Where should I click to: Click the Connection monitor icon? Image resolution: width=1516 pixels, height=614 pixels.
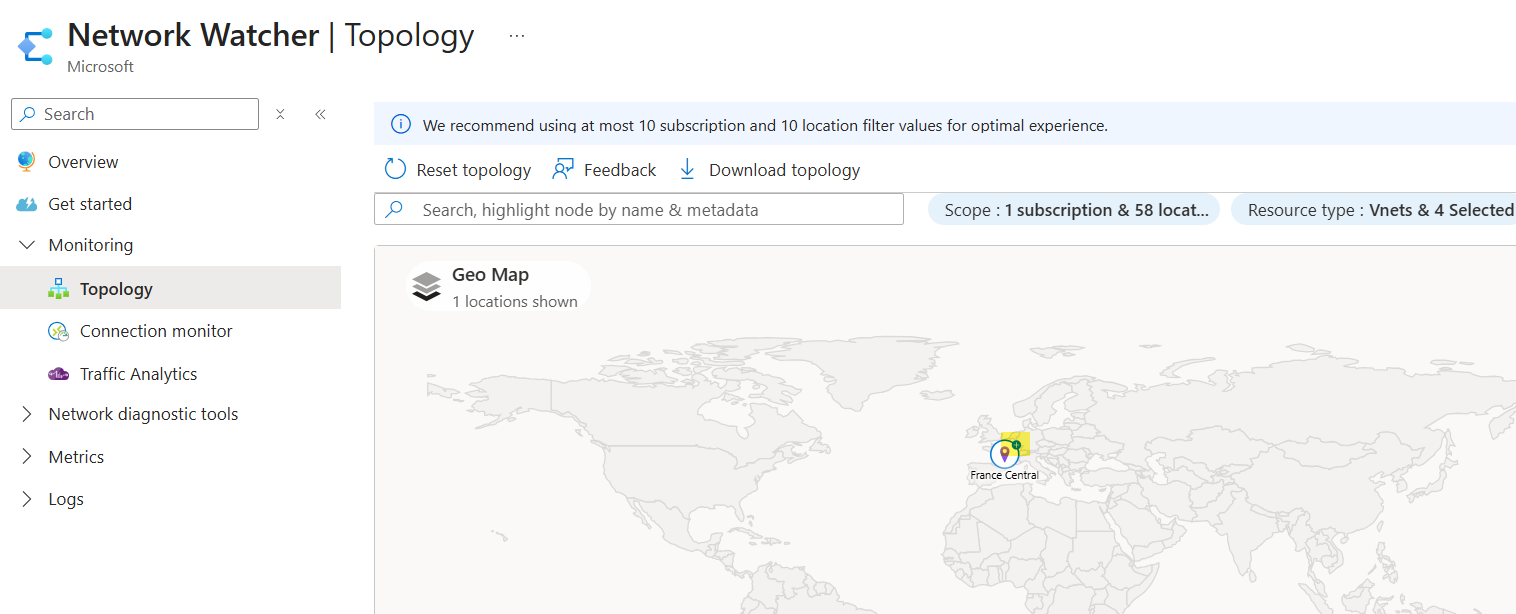click(x=58, y=331)
